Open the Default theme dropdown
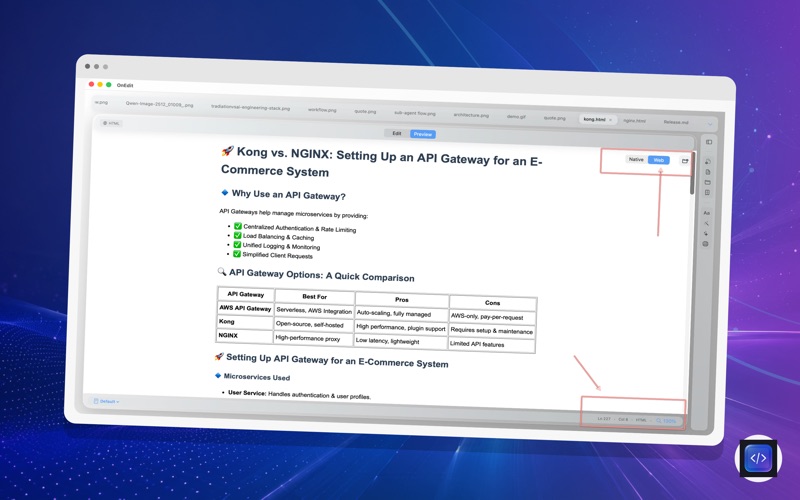 (107, 402)
